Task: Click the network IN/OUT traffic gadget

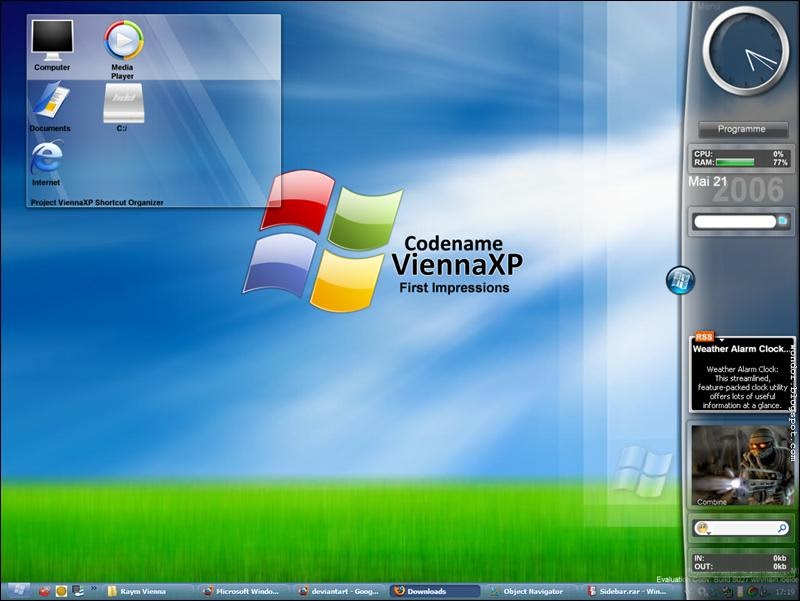Action: point(740,562)
